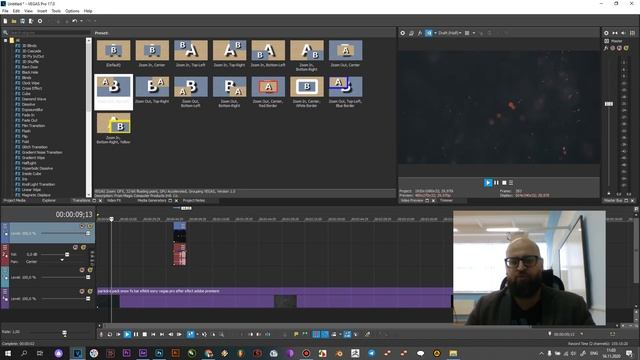
Task: Open the Insert menu
Action: click(42, 11)
